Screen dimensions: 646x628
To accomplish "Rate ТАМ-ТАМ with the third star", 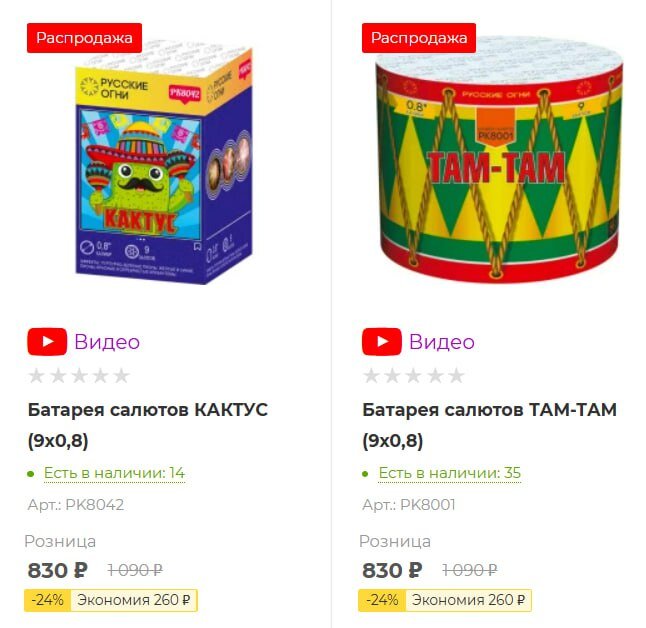I will point(413,375).
